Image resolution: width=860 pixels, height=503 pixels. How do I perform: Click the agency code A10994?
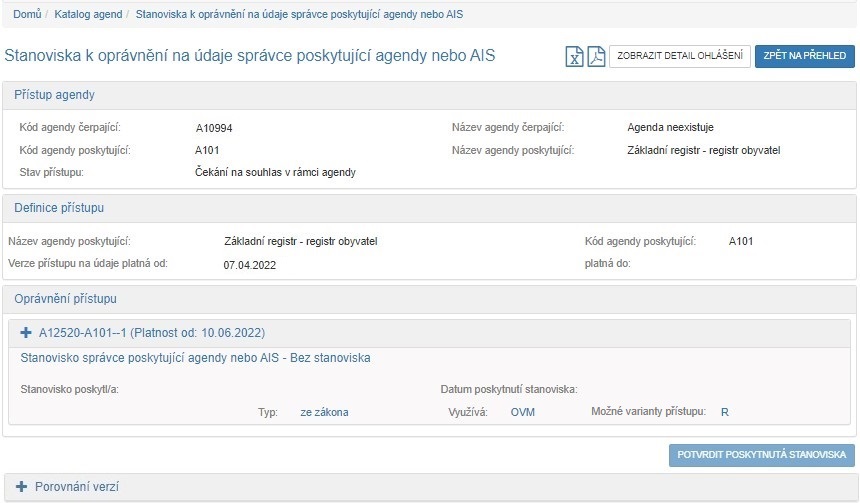(214, 128)
